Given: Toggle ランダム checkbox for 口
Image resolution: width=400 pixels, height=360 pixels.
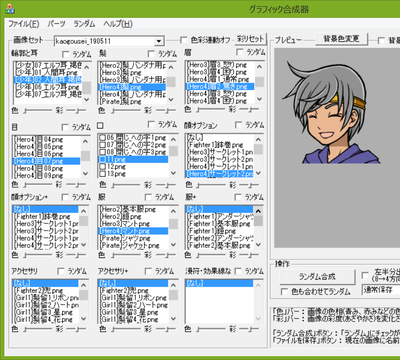Looking at the screenshot, I should 151,124.
